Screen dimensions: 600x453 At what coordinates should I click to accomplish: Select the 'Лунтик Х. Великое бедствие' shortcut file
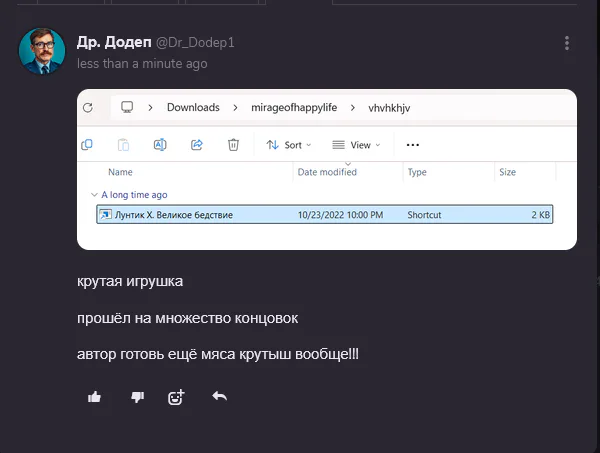[x=324, y=215]
